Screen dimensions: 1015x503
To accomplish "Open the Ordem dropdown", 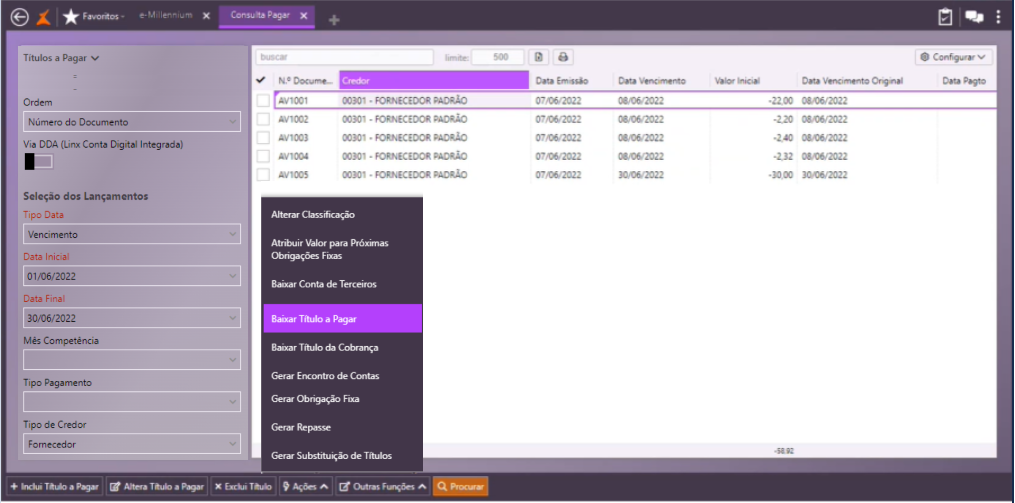I will [132, 122].
